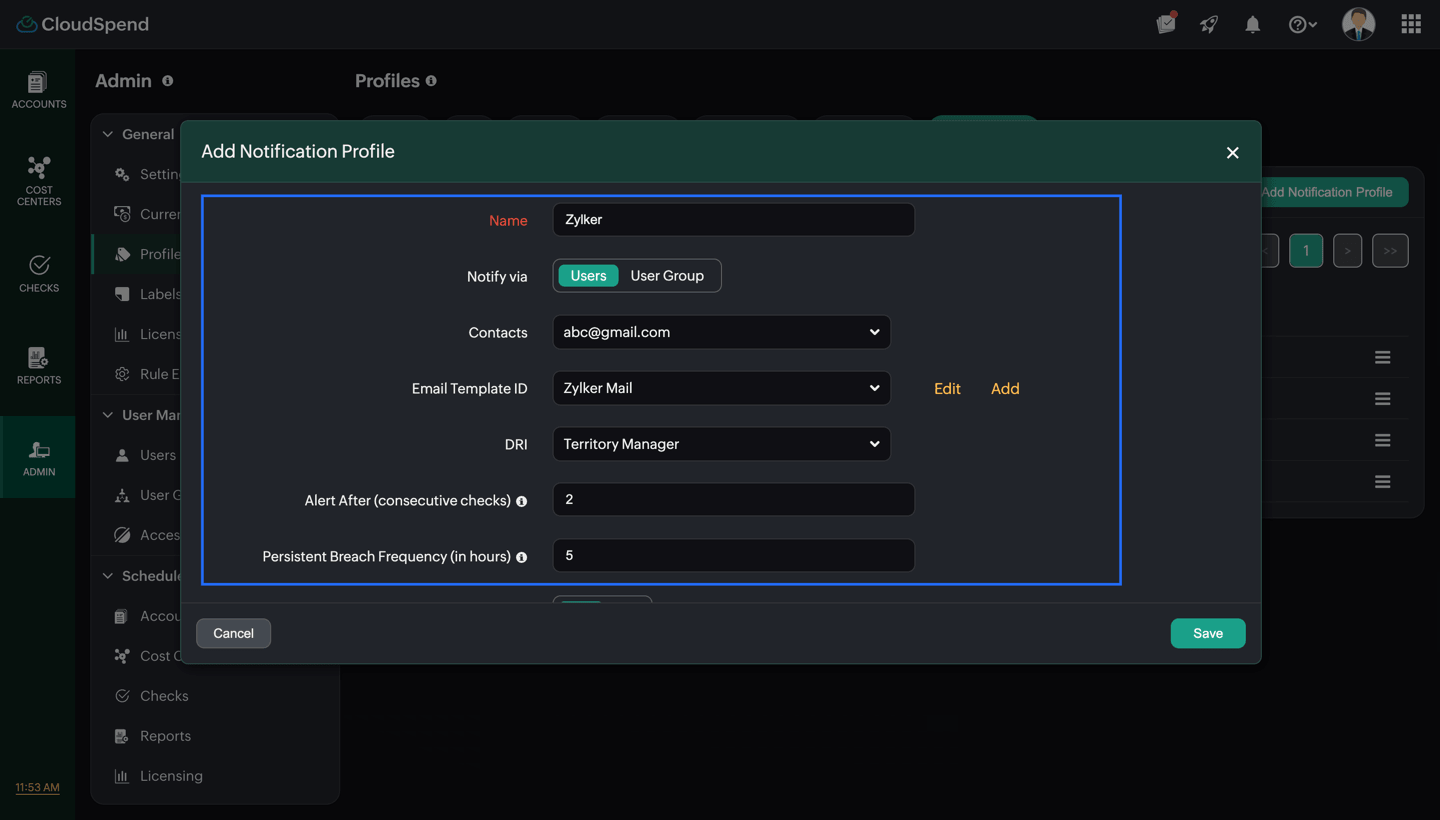Click the Cancel button

click(x=233, y=633)
